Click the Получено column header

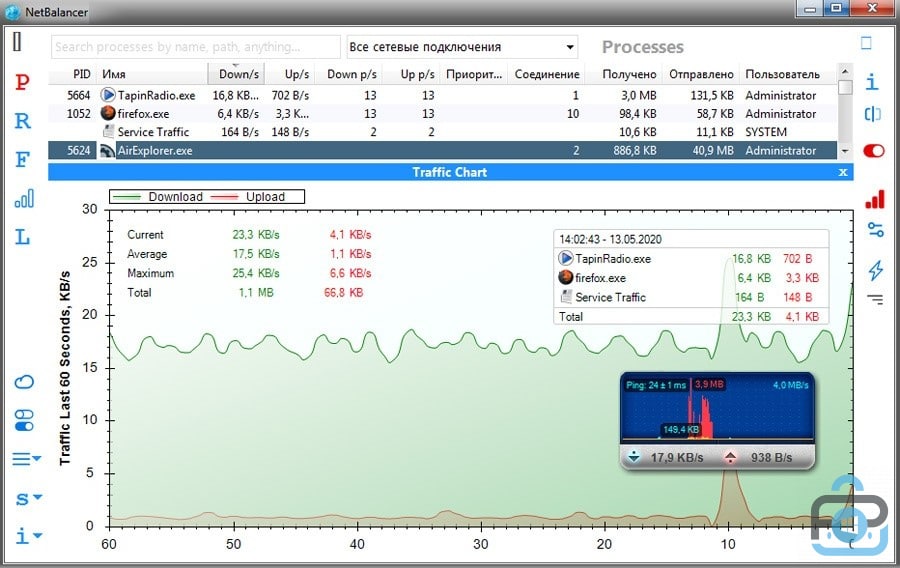coord(624,74)
